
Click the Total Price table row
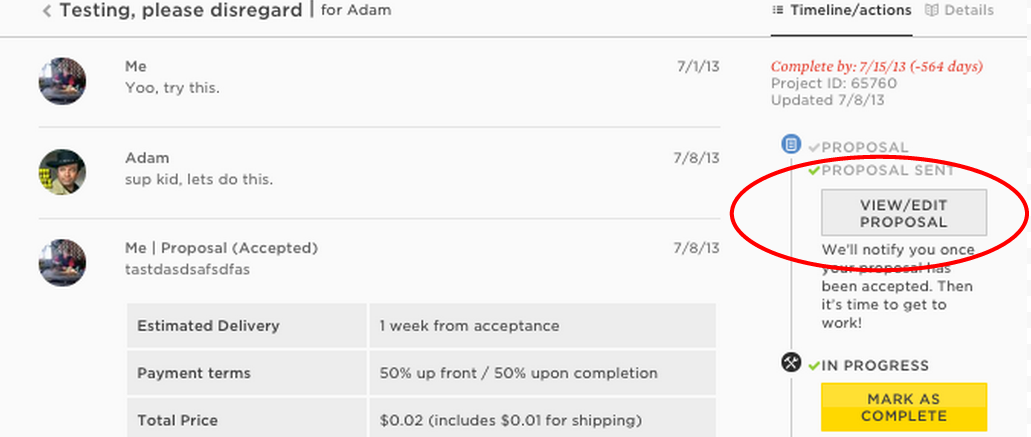(x=421, y=420)
